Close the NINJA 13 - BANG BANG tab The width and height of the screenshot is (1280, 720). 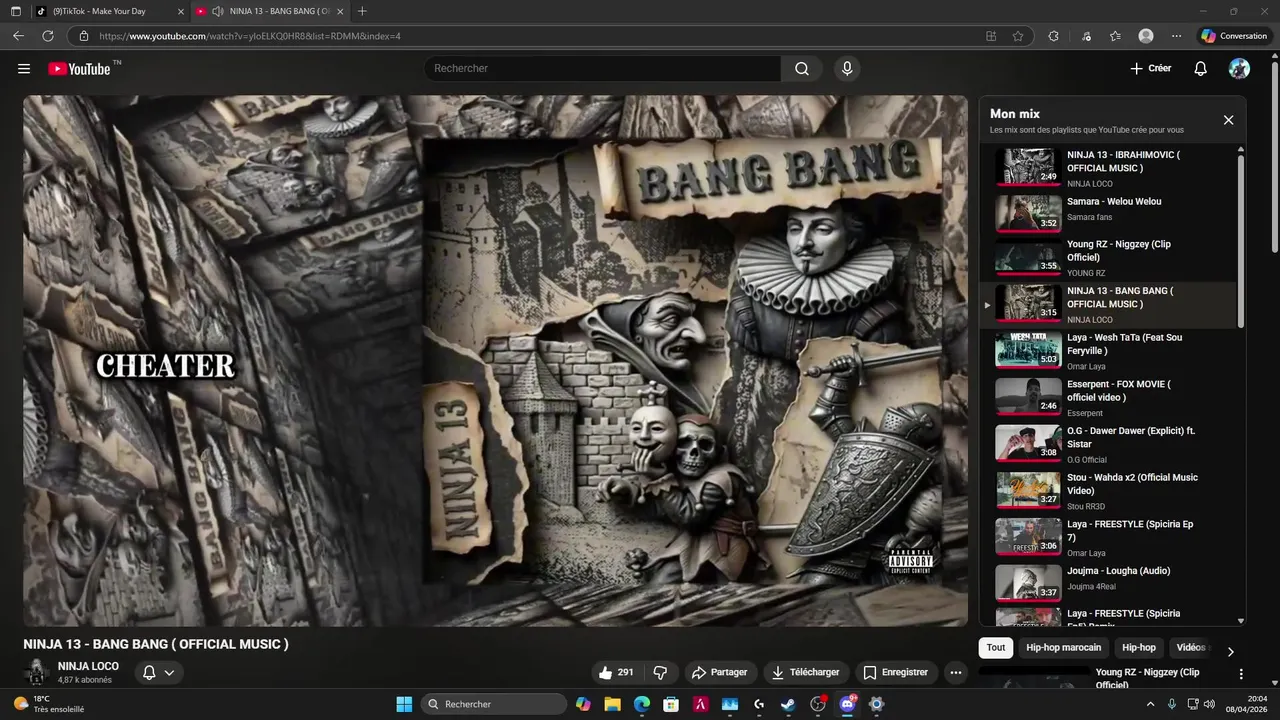click(340, 11)
